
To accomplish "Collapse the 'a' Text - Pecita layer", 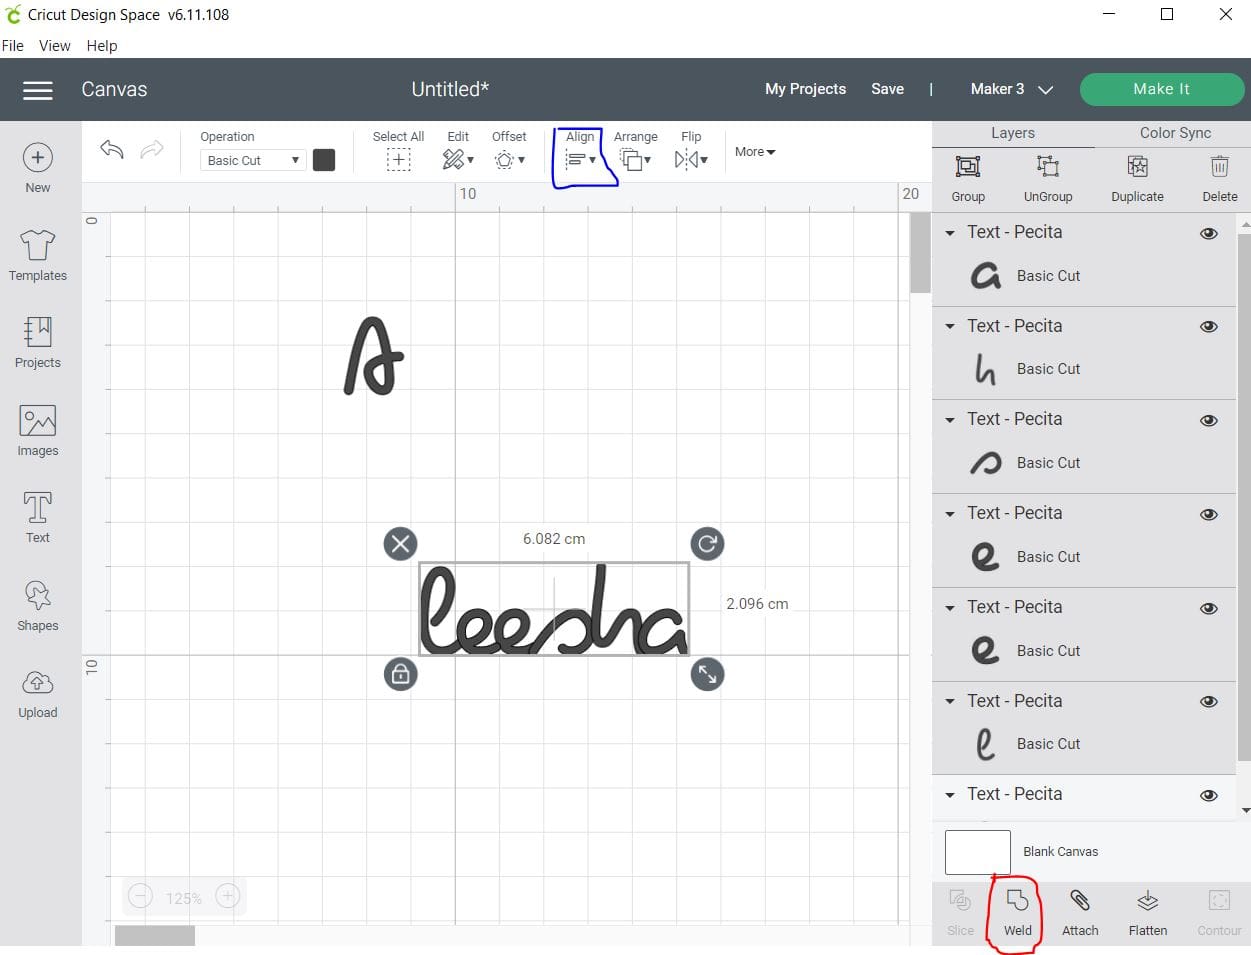I will 950,233.
